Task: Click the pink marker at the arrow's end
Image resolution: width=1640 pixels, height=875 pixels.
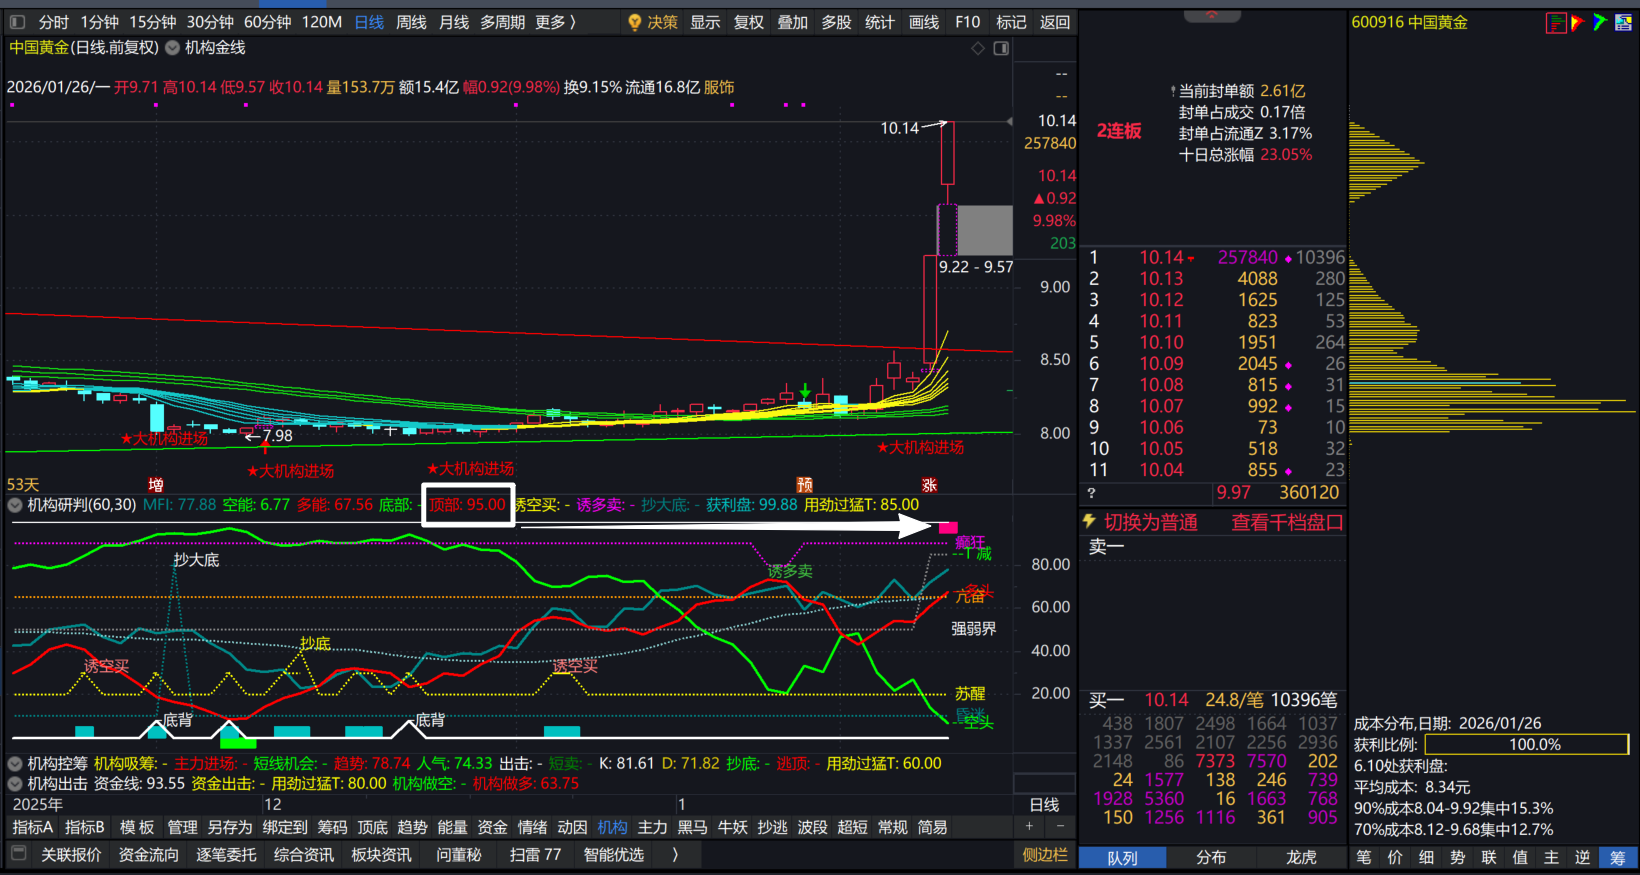Action: [x=949, y=527]
